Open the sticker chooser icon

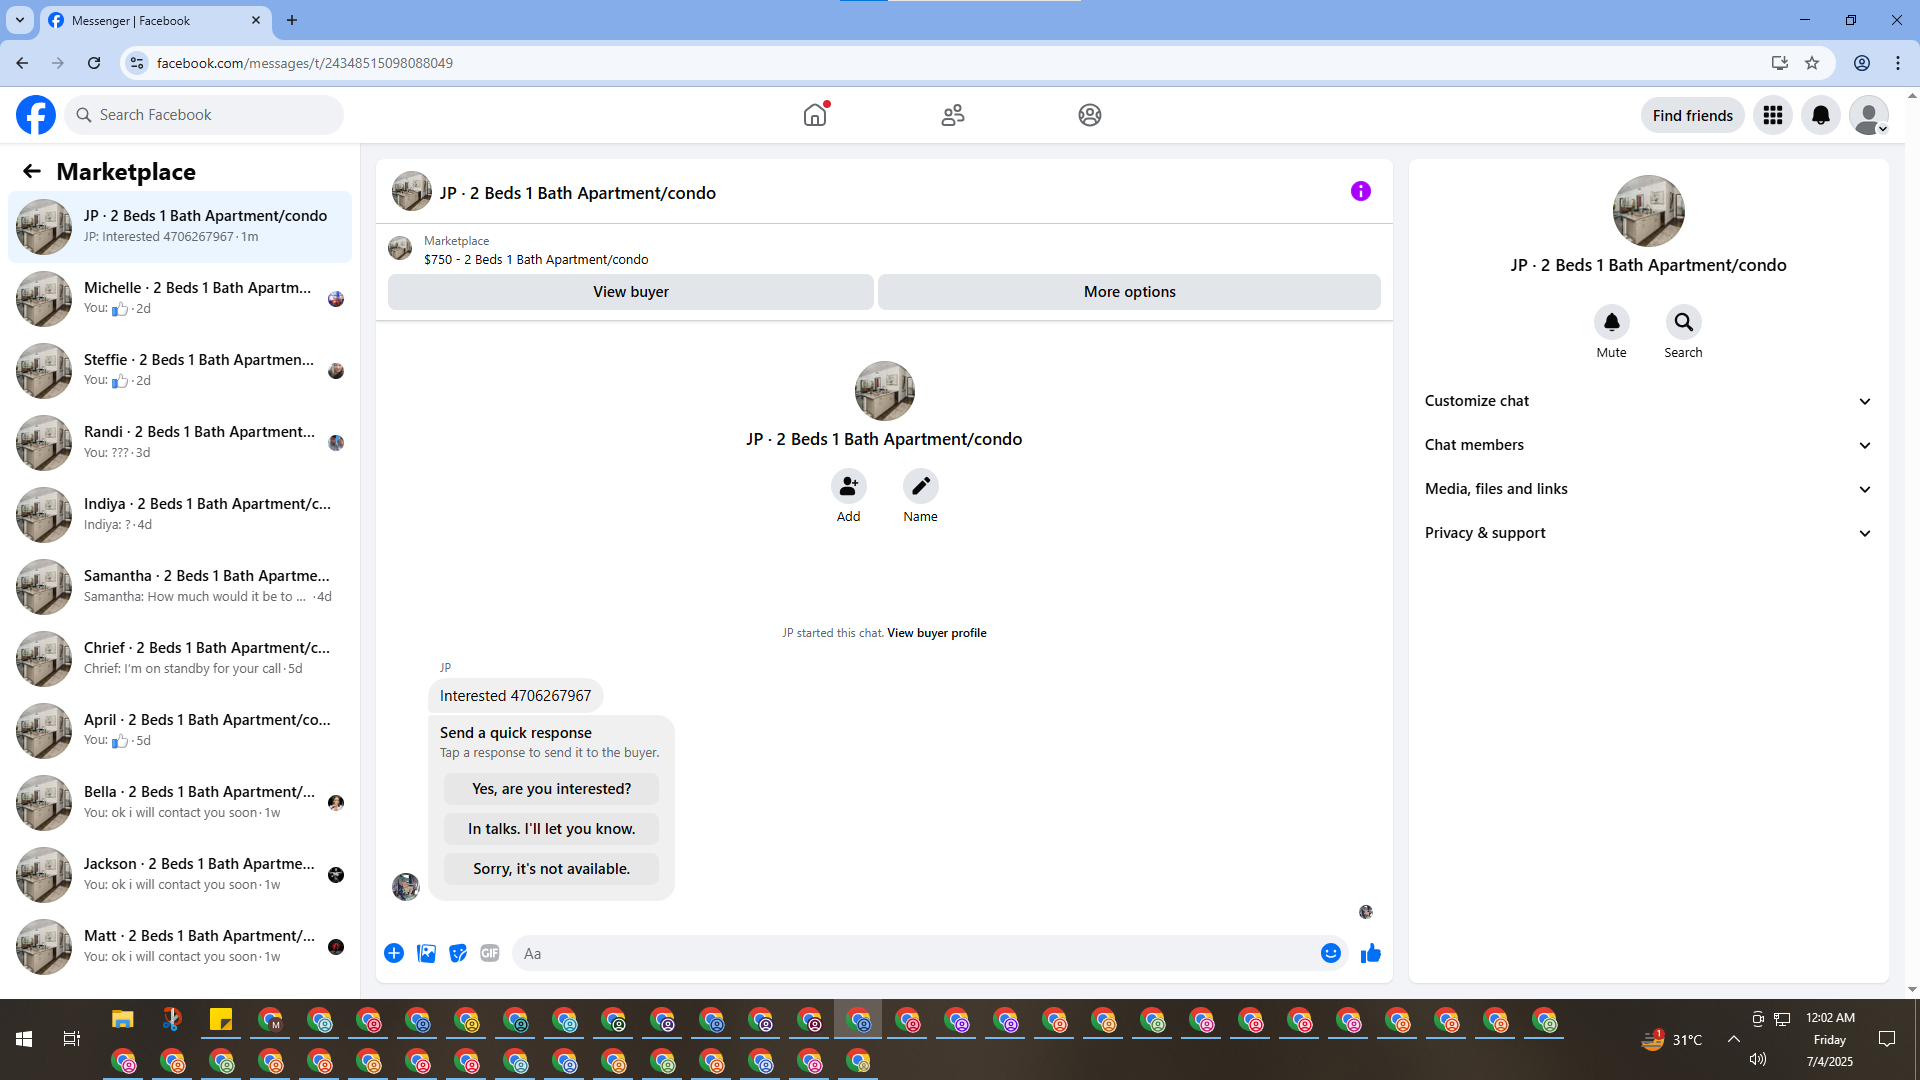click(x=458, y=953)
